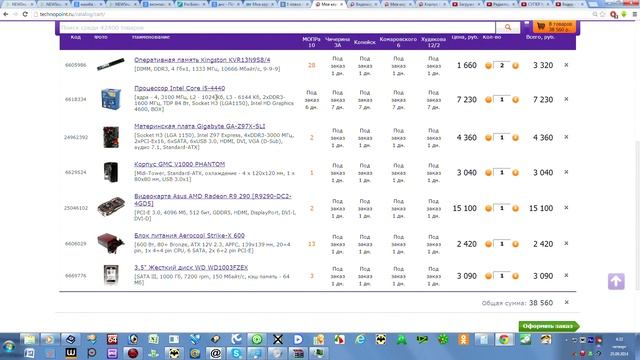The width and height of the screenshot is (640, 360).
Task: Remove Aerocool Strike-X 600 from cart
Action: pos(566,243)
